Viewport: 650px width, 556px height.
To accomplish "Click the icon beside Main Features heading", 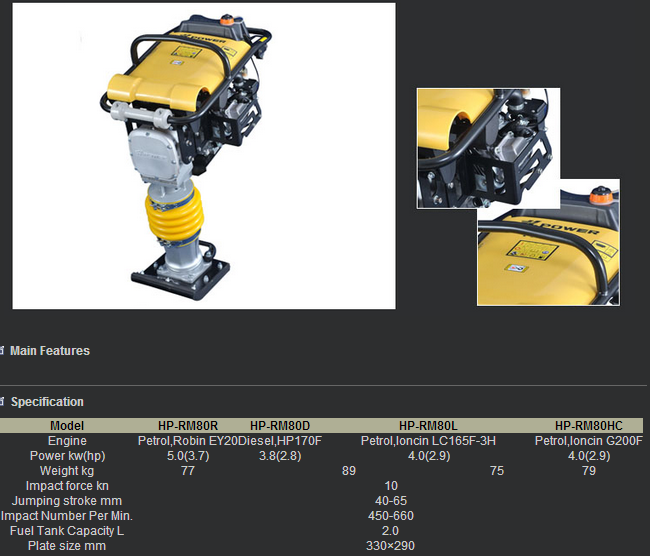I will pos(2,350).
